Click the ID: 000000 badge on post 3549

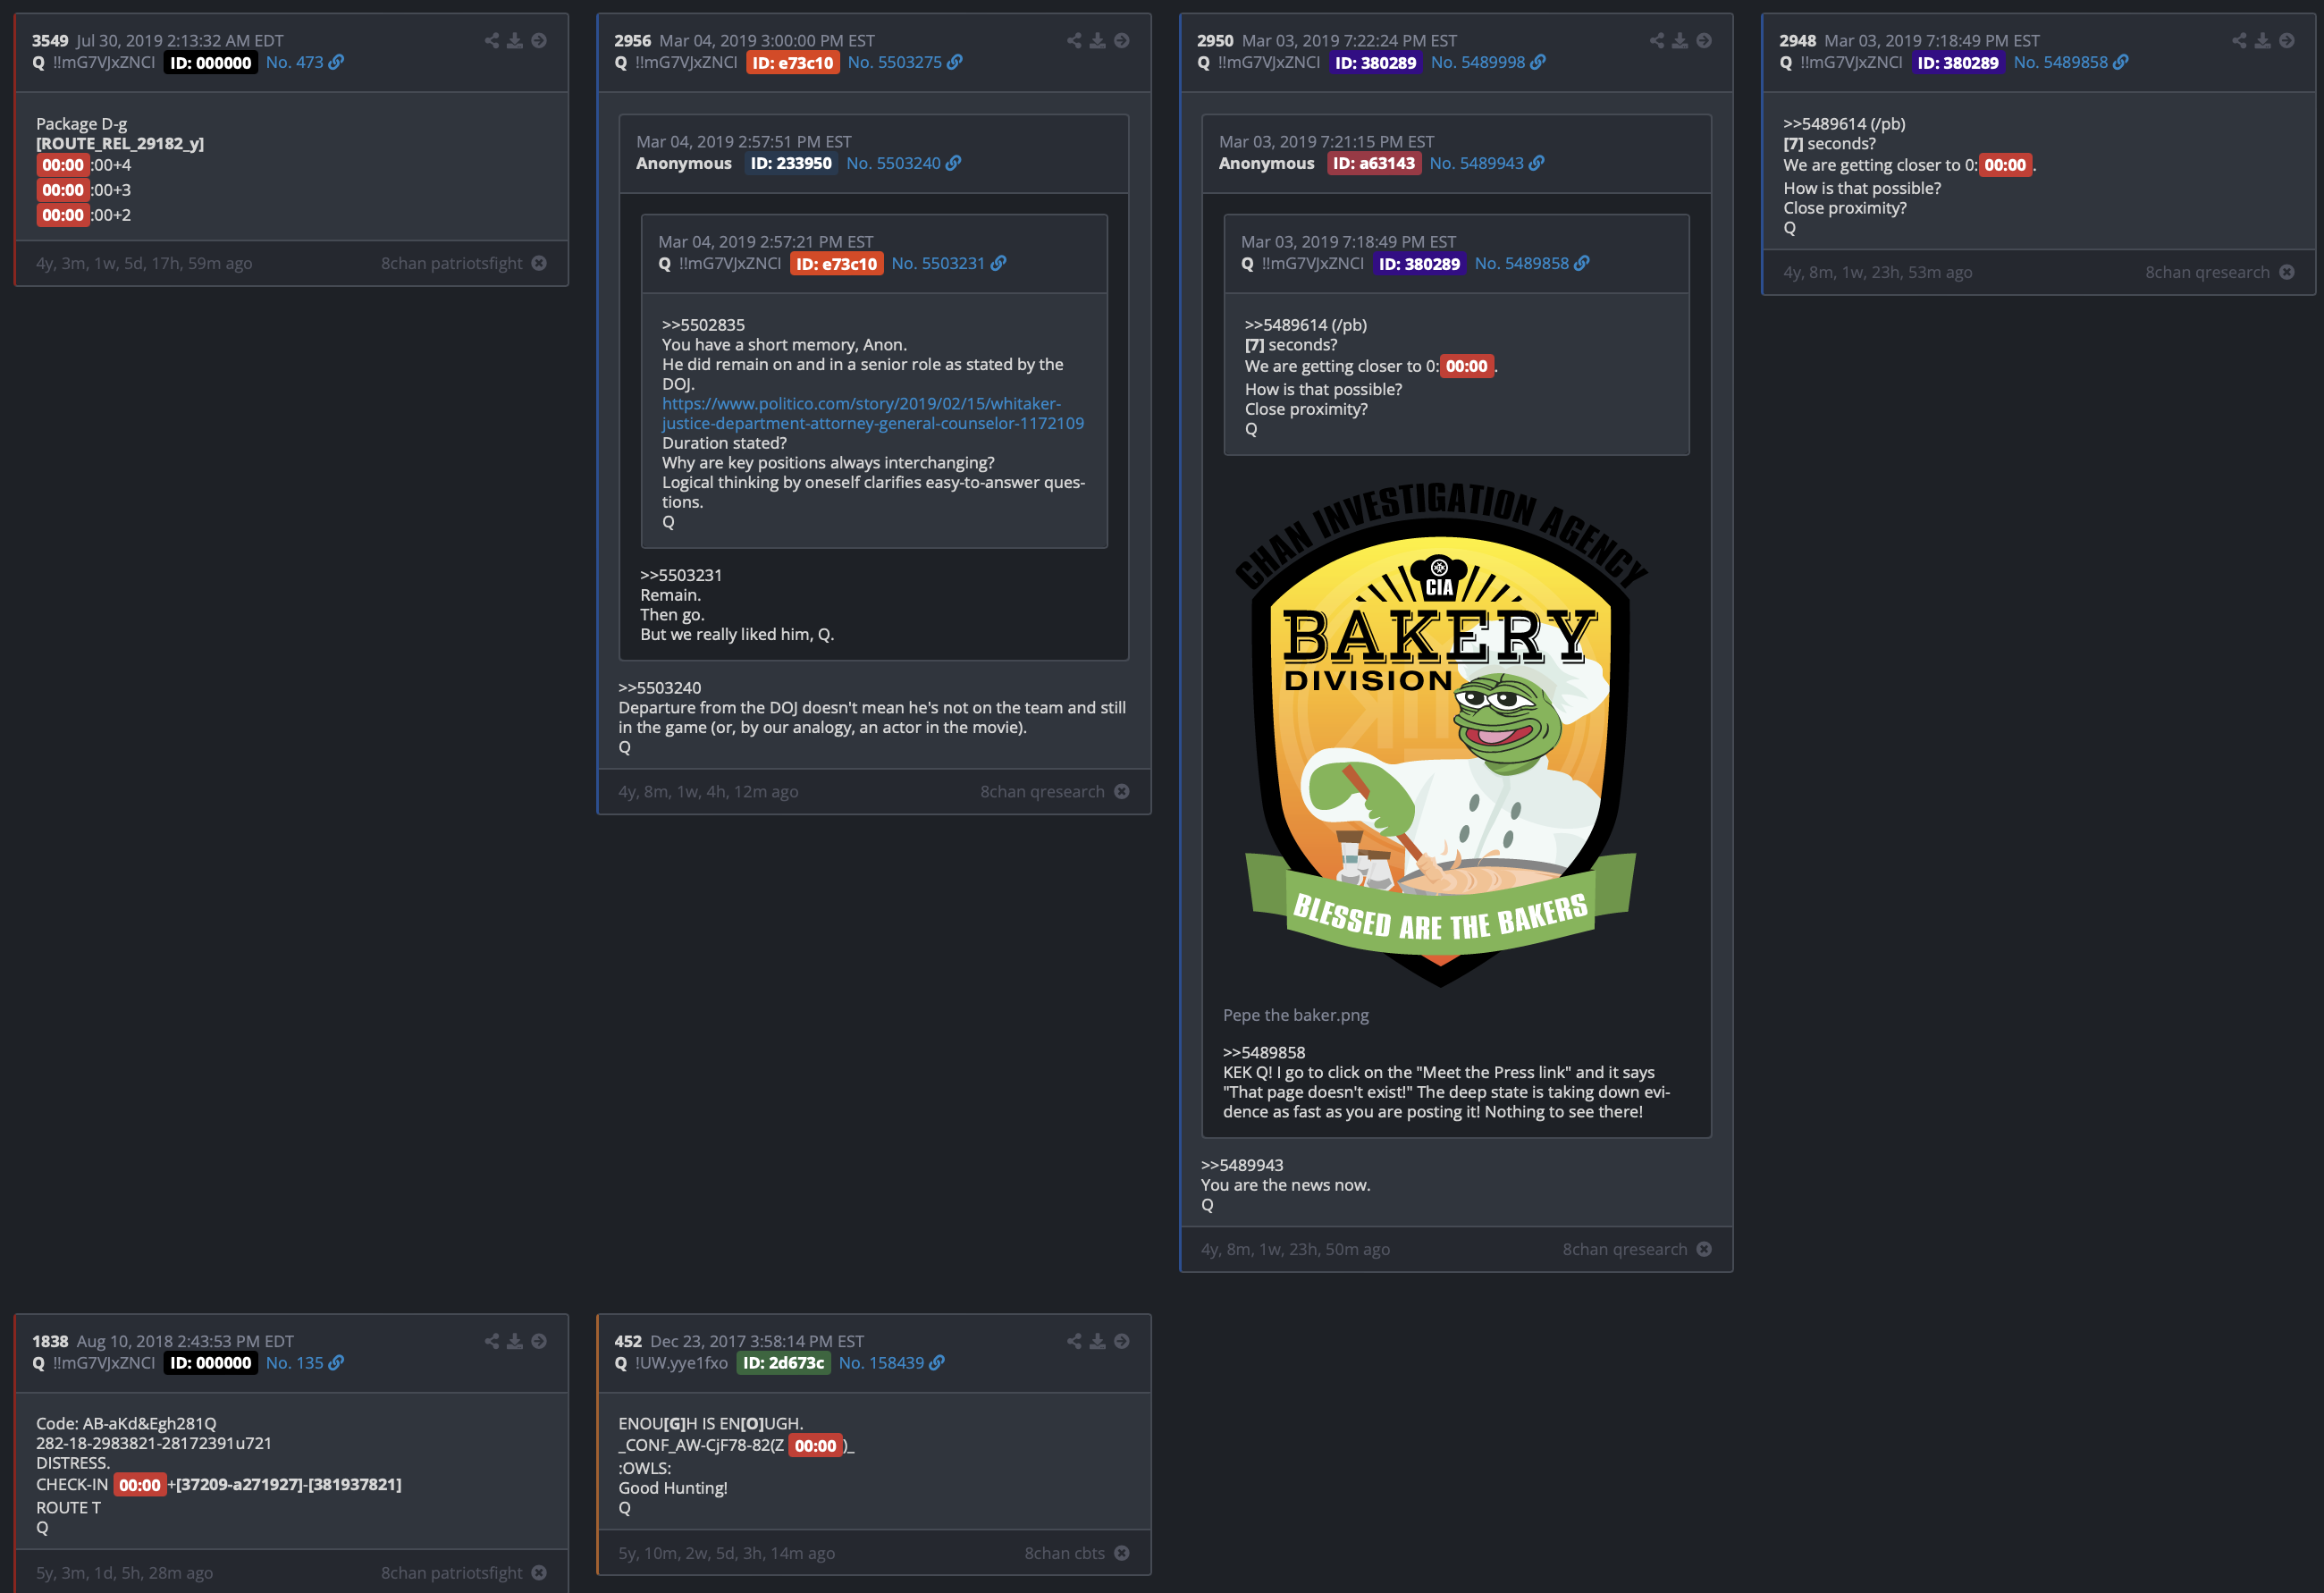pos(210,62)
